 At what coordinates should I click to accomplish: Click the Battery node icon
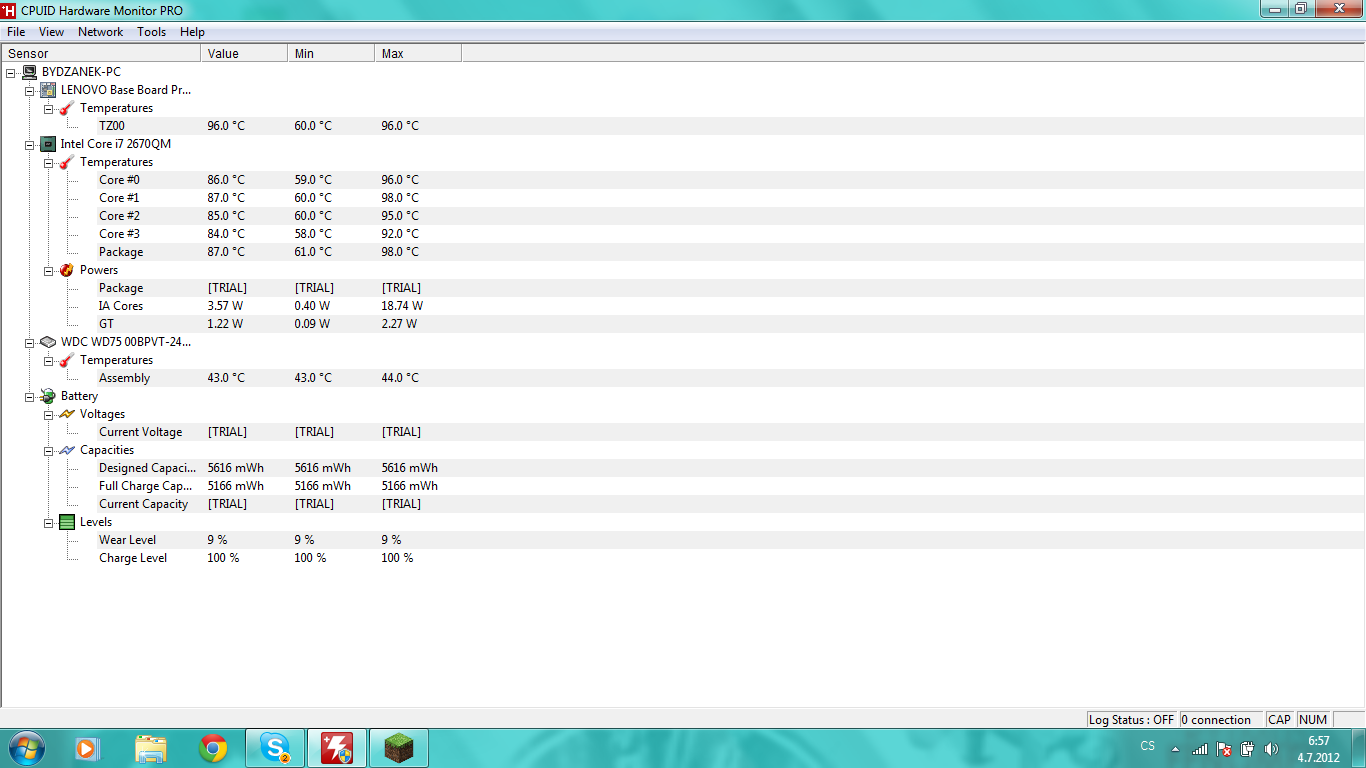(x=48, y=396)
